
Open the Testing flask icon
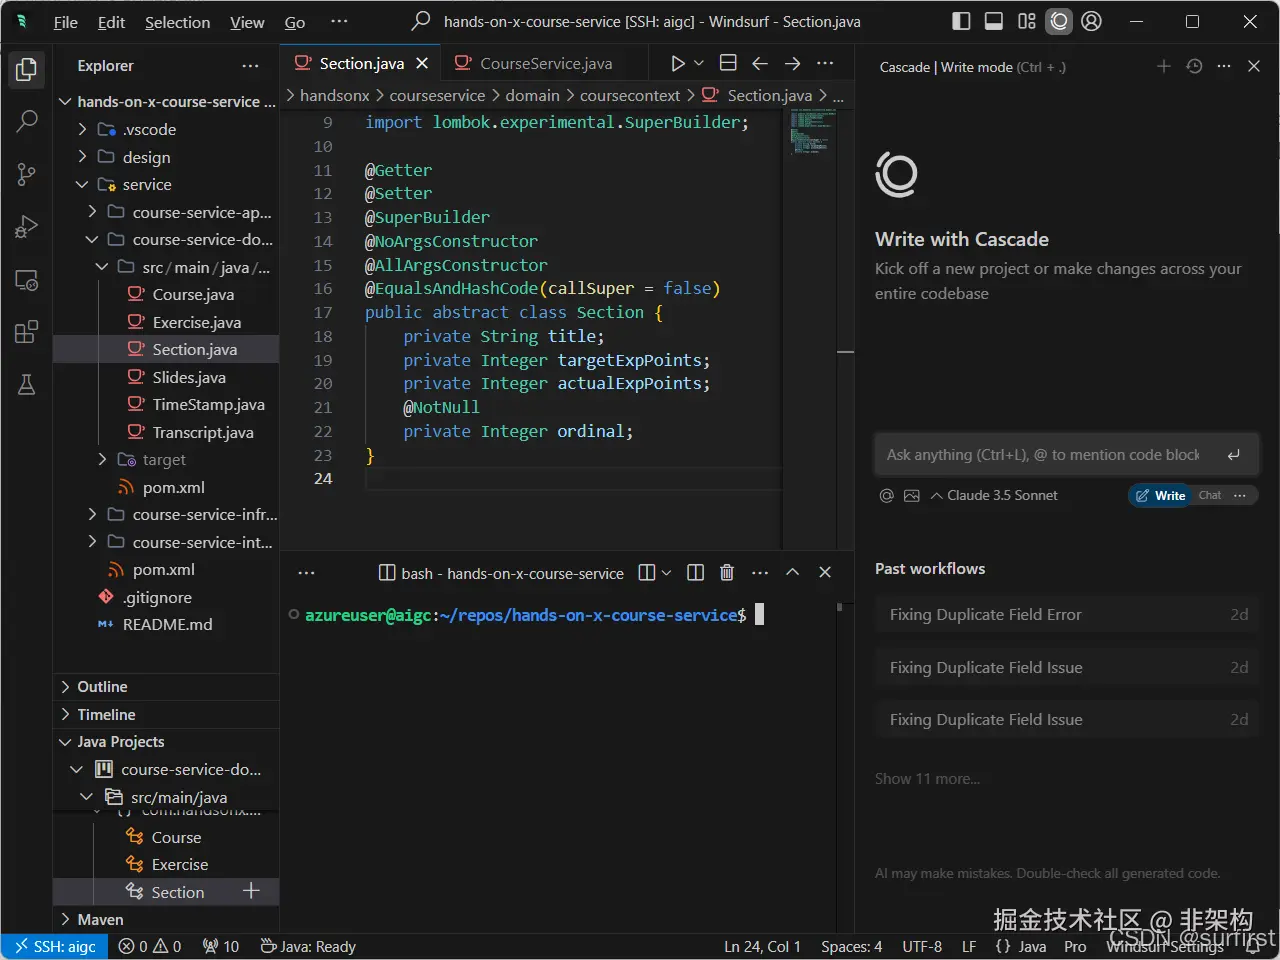(x=27, y=385)
